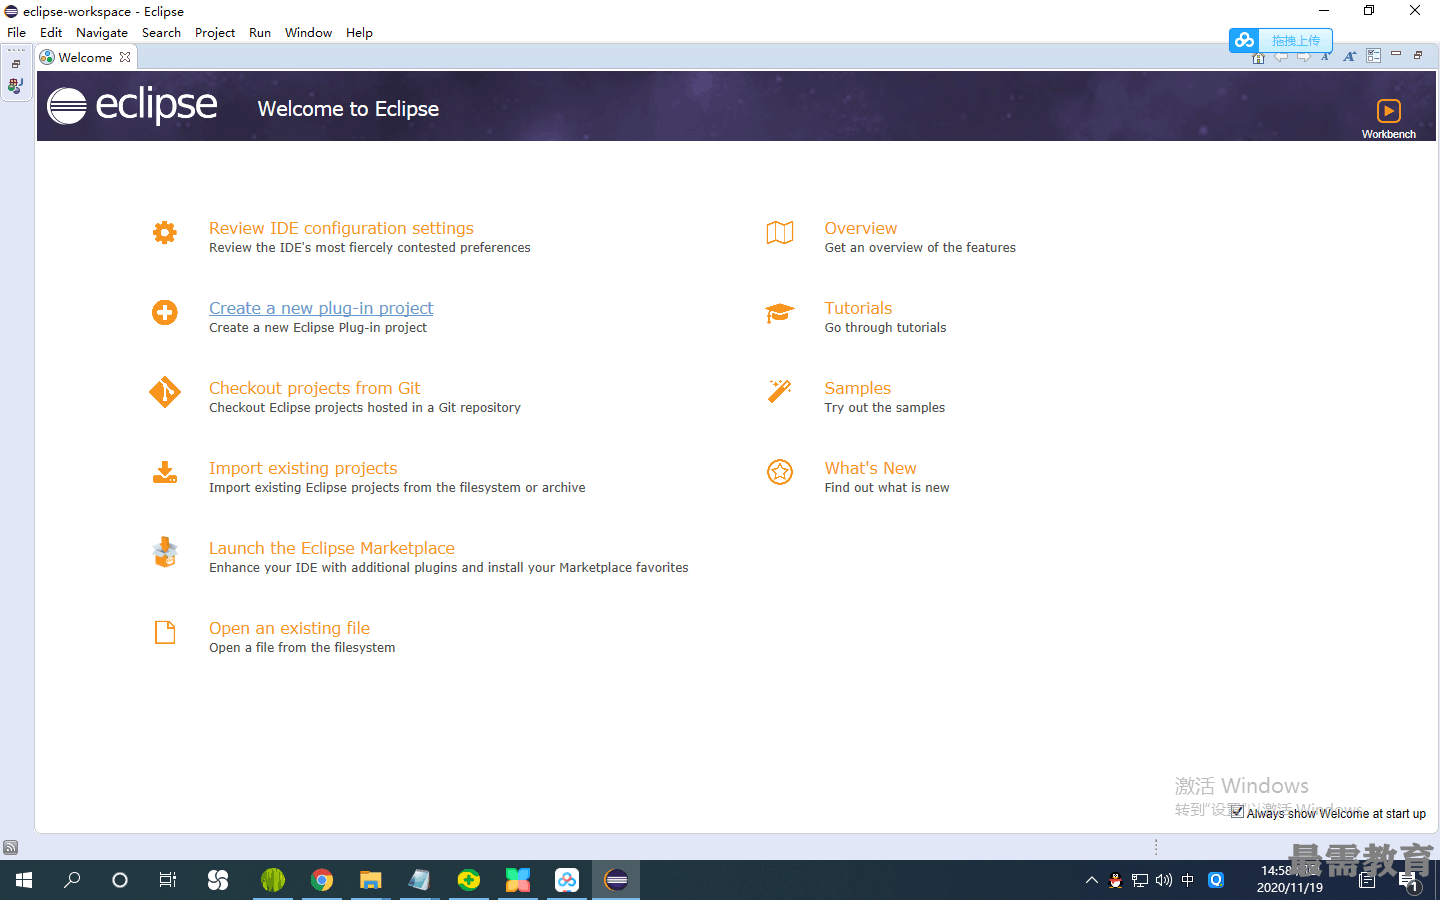Click the plus icon beside Create a new plug-in project
The image size is (1440, 900).
165,313
